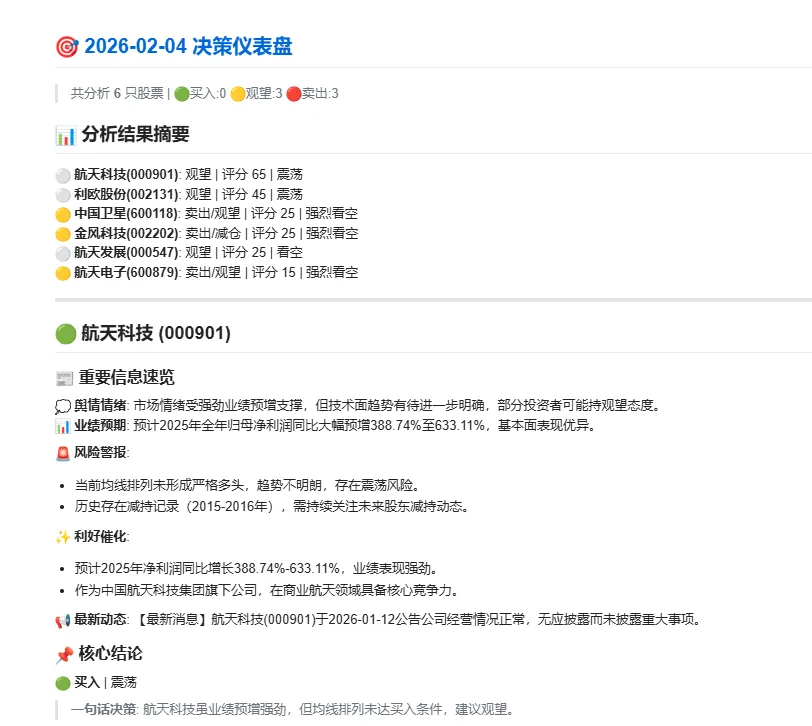Click the 共分析 6 只股票 summary text

tap(117, 93)
